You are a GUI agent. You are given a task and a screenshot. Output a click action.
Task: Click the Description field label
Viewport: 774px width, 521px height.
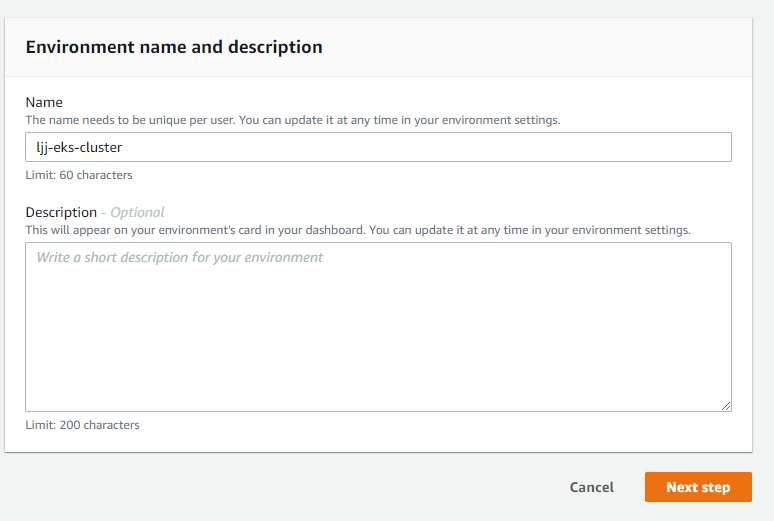[61, 212]
